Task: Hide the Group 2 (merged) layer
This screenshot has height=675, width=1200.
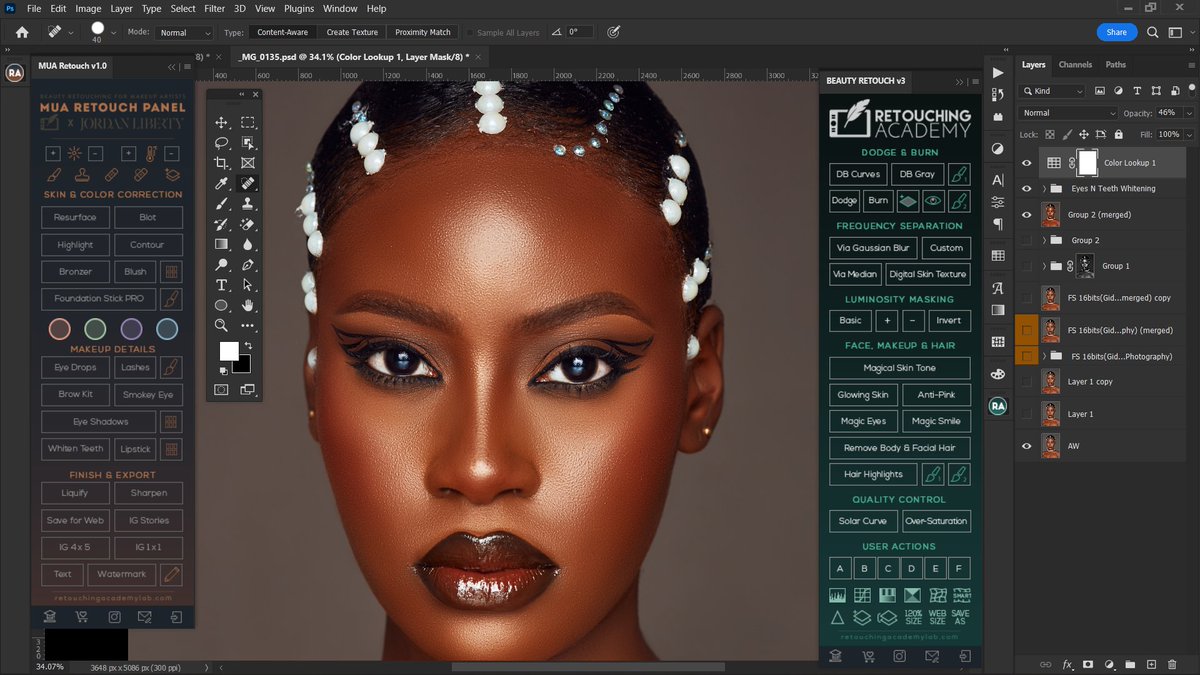Action: tap(1026, 214)
